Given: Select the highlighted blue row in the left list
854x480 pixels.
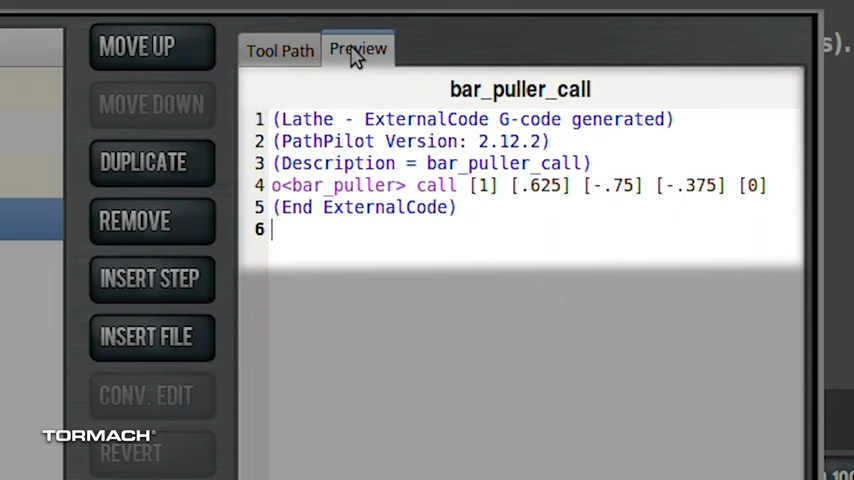Looking at the screenshot, I should coord(31,220).
